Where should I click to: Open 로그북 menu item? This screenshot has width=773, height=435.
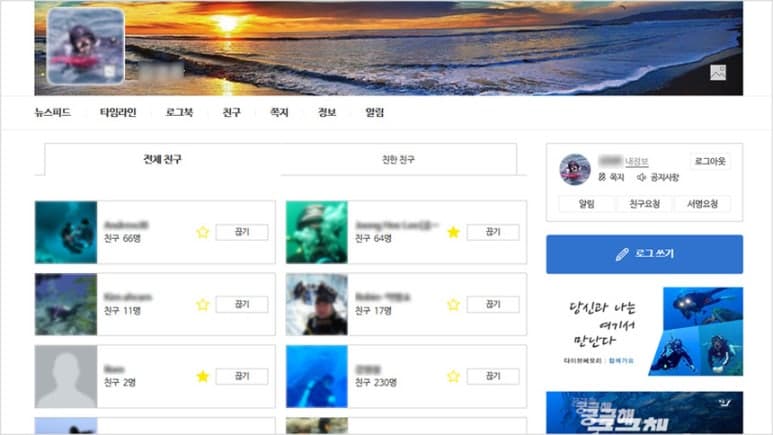179,112
